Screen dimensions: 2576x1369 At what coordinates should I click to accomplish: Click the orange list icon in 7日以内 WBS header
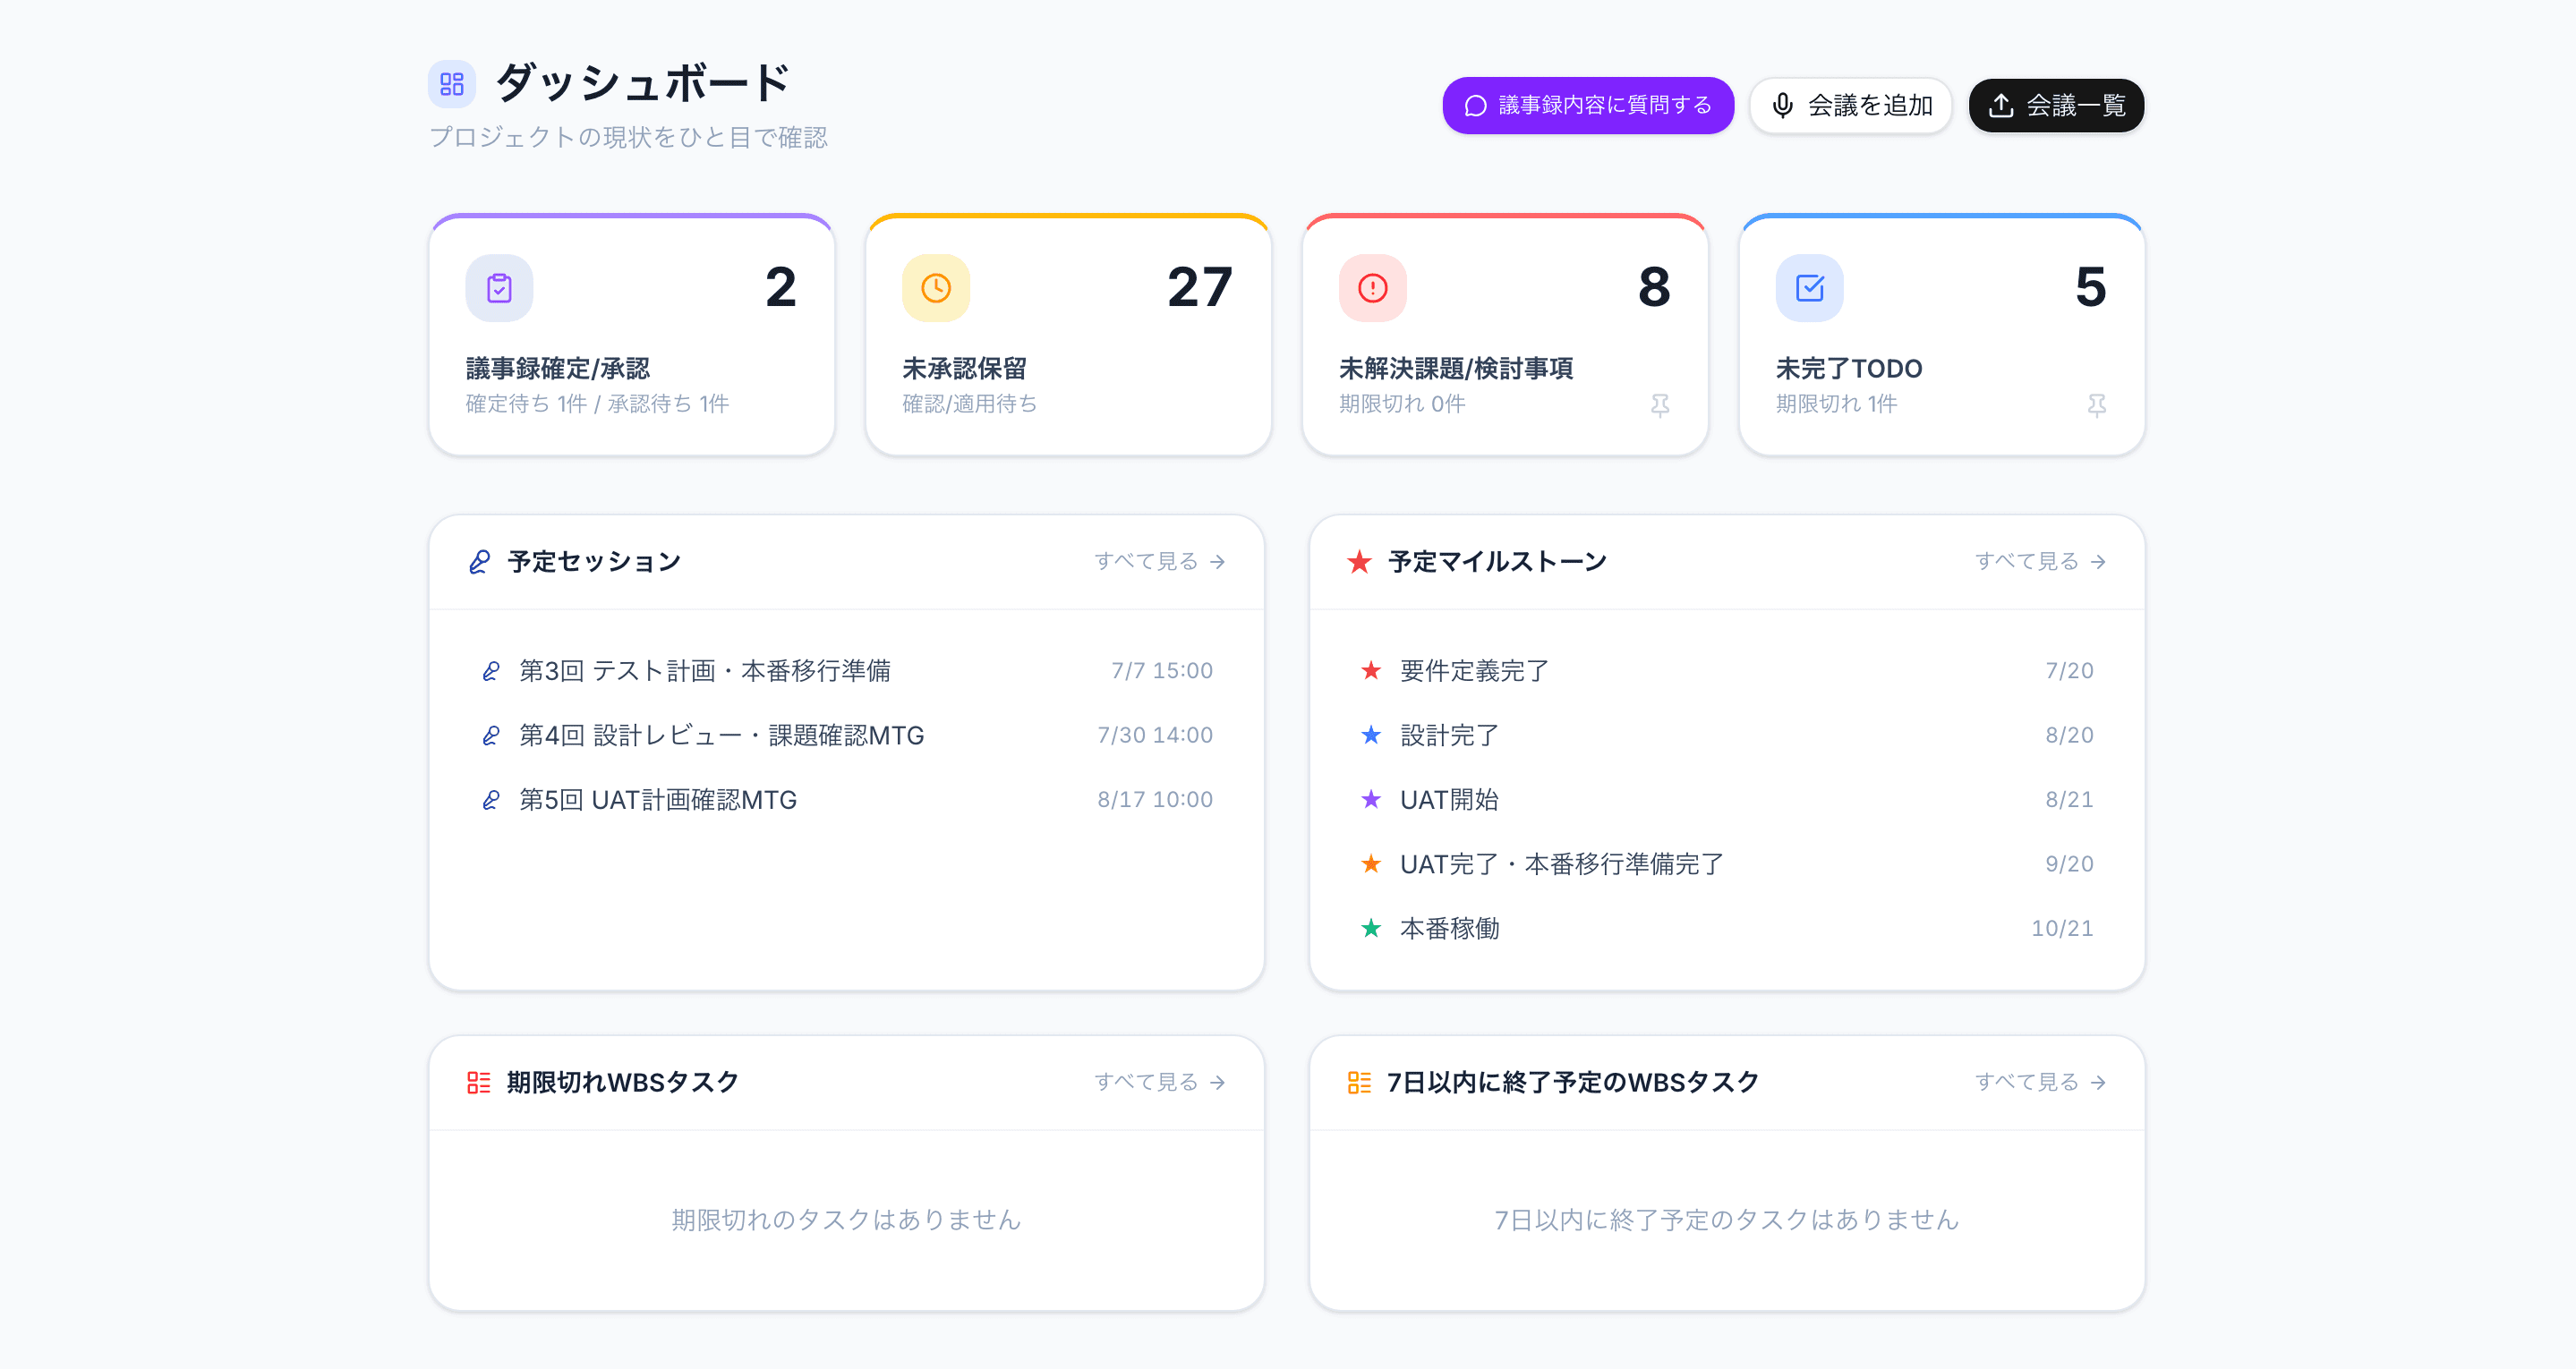[1359, 1083]
